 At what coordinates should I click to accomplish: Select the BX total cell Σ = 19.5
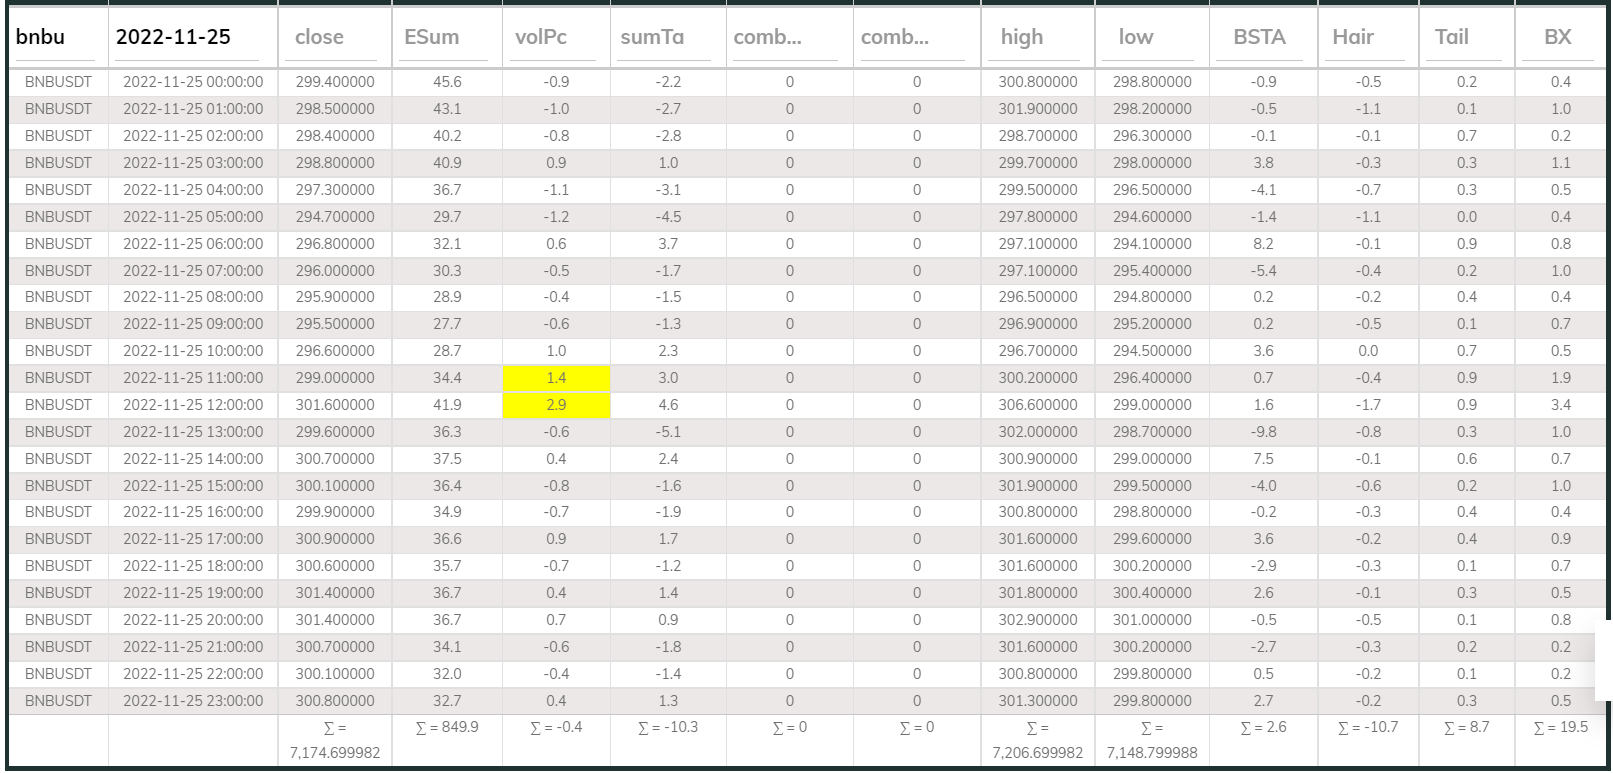point(1560,728)
